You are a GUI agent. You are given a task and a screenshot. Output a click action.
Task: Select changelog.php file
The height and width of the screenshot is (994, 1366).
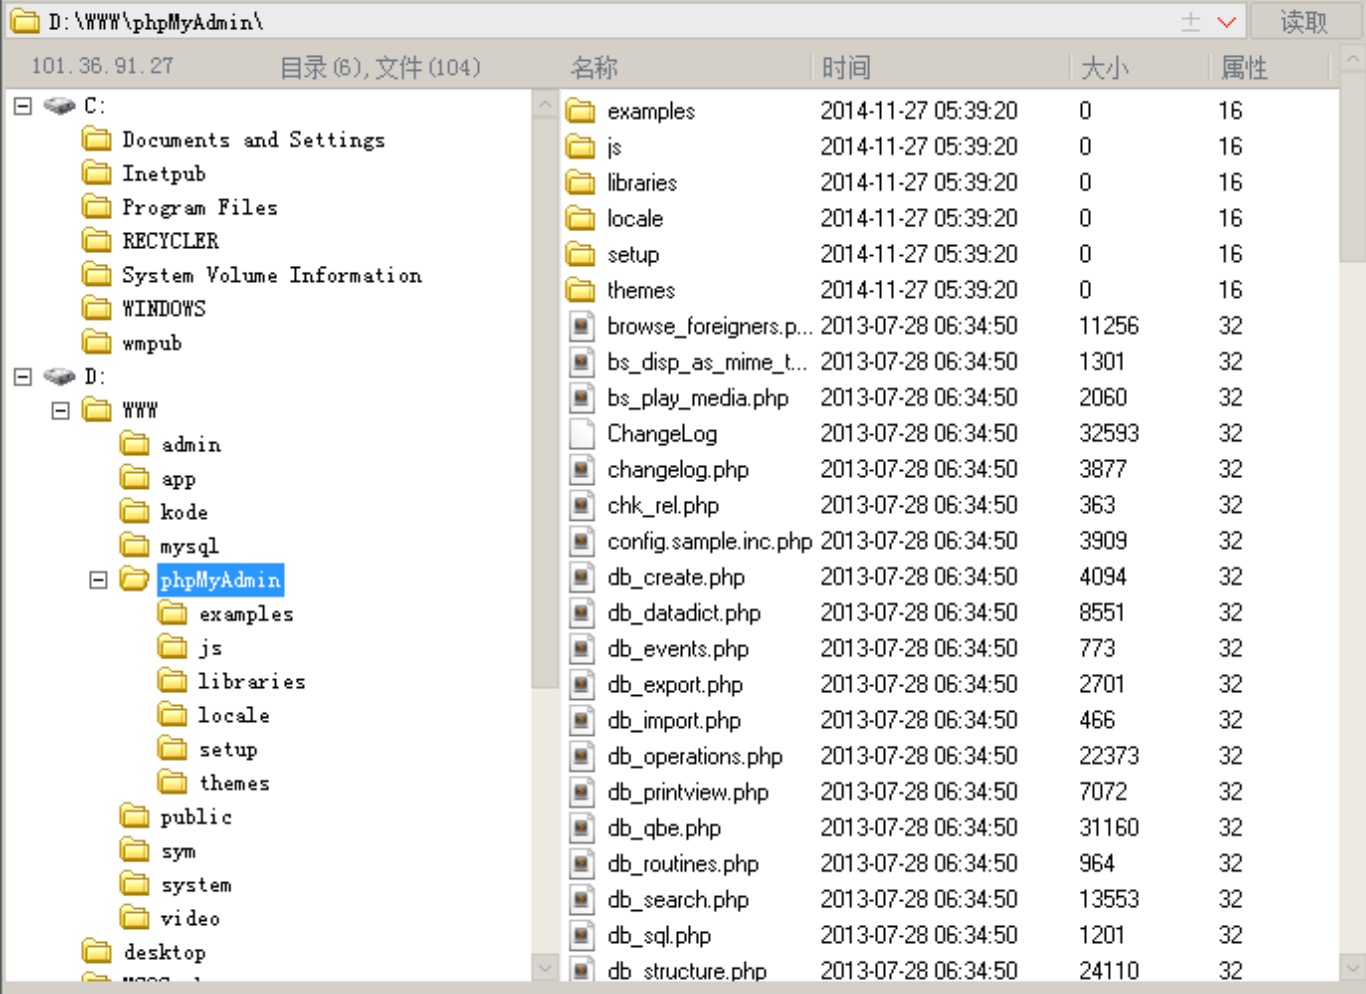pyautogui.click(x=678, y=469)
